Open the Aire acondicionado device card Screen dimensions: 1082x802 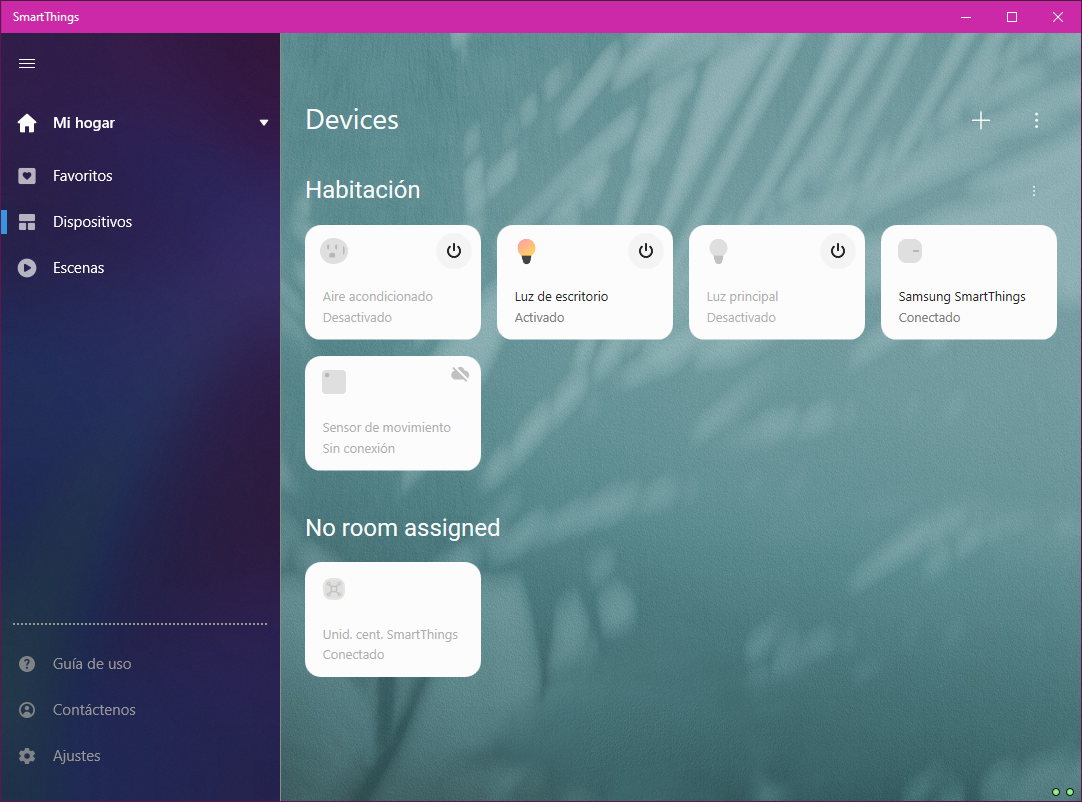click(393, 282)
